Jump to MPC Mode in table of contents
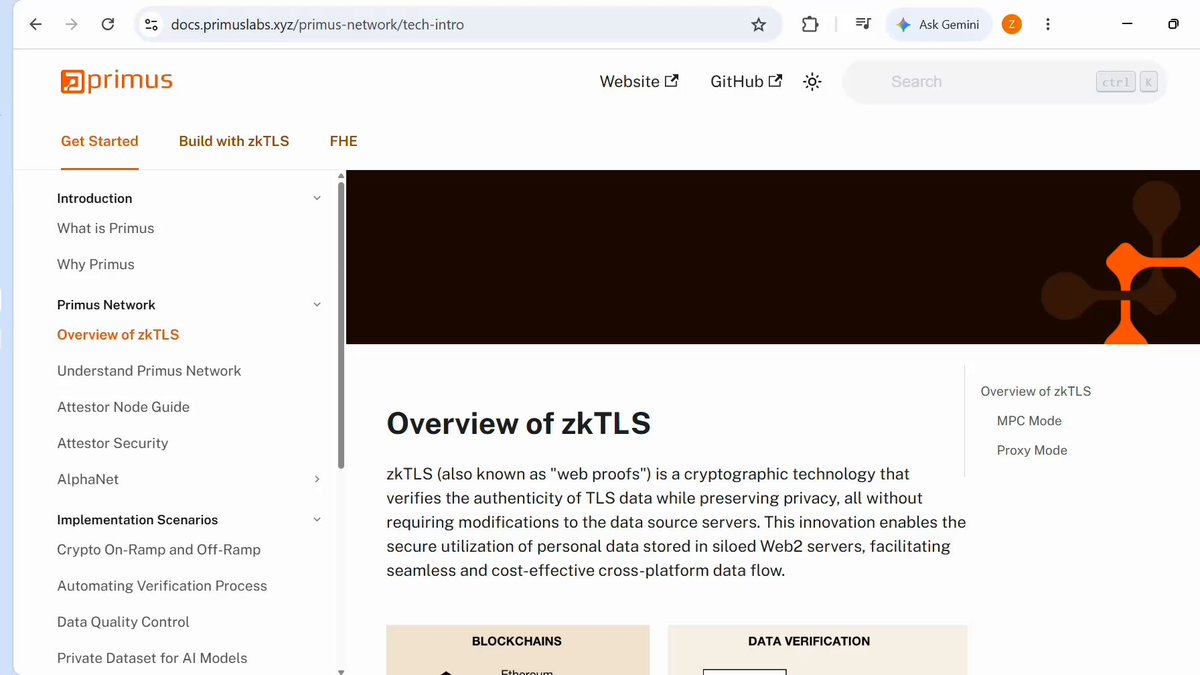 point(1029,421)
